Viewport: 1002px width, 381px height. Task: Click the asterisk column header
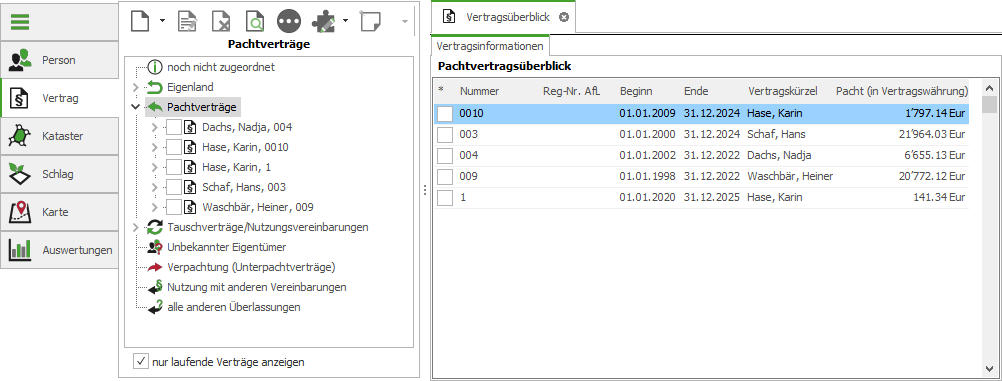[441, 91]
